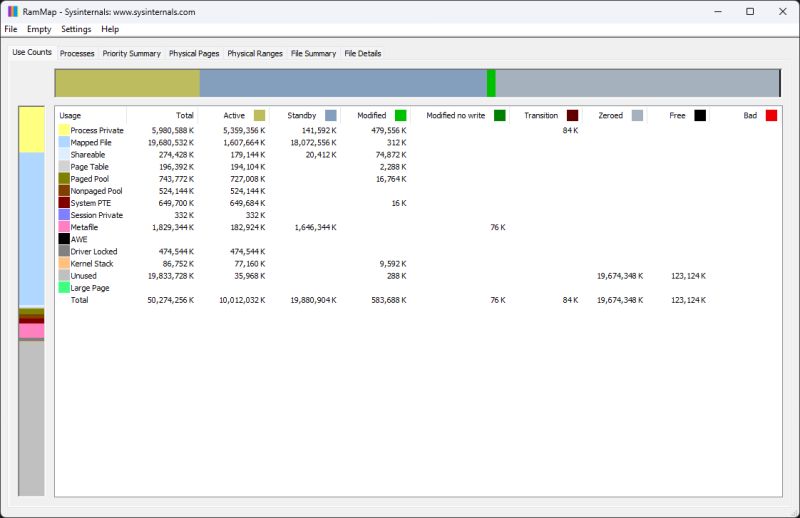Click the Total column header
This screenshot has width=800, height=518.
(162, 115)
